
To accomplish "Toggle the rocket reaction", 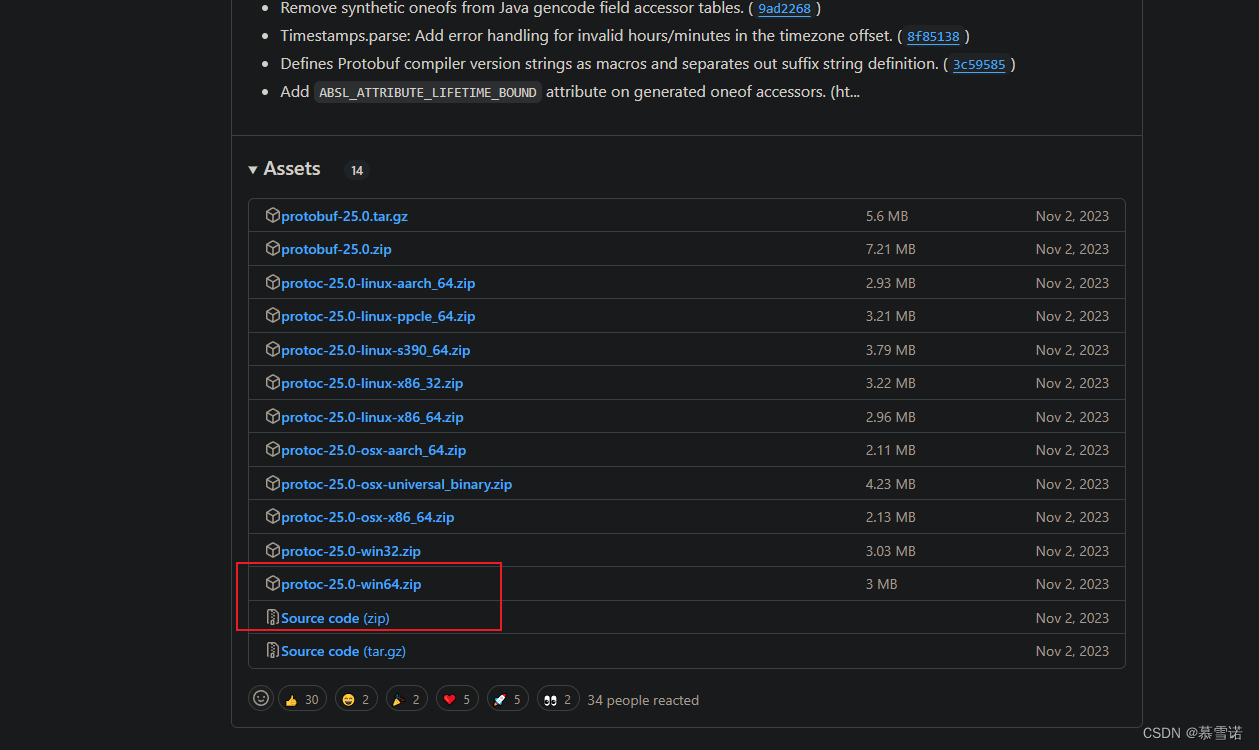I will (x=507, y=698).
